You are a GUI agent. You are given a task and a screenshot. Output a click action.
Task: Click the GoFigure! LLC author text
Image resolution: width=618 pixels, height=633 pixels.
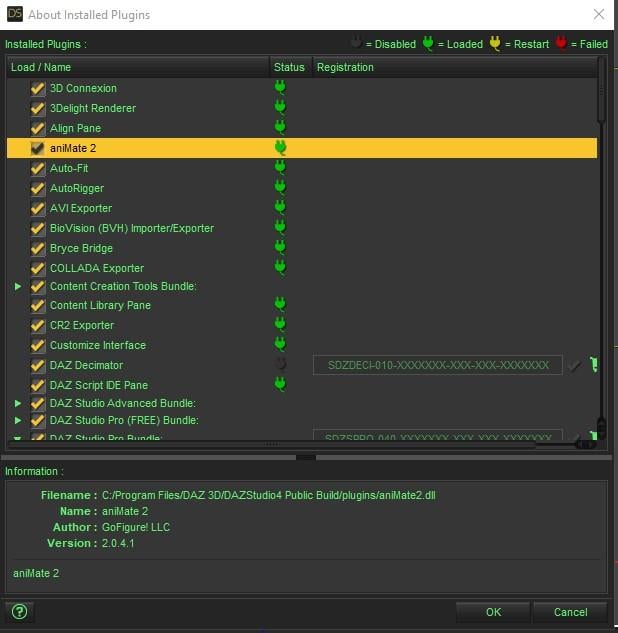tap(136, 527)
